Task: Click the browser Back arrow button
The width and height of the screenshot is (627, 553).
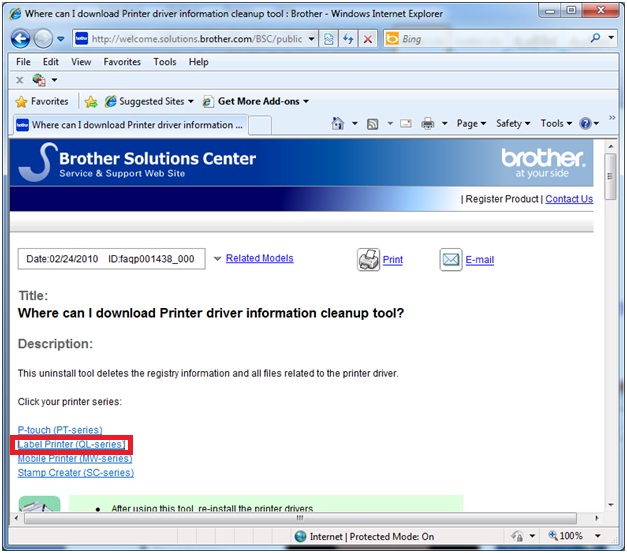Action: 21,38
